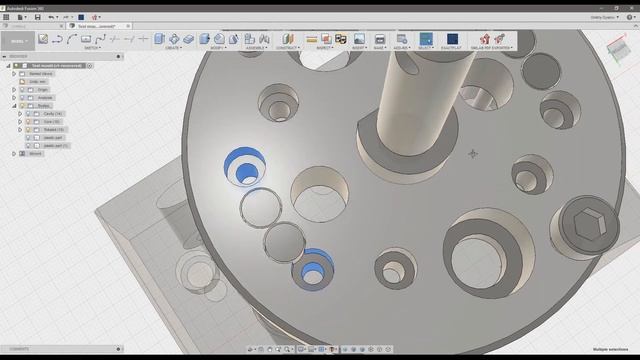The image size is (640, 360).
Task: Toggle visibility bulb for Bodies folder
Action: (x=22, y=106)
